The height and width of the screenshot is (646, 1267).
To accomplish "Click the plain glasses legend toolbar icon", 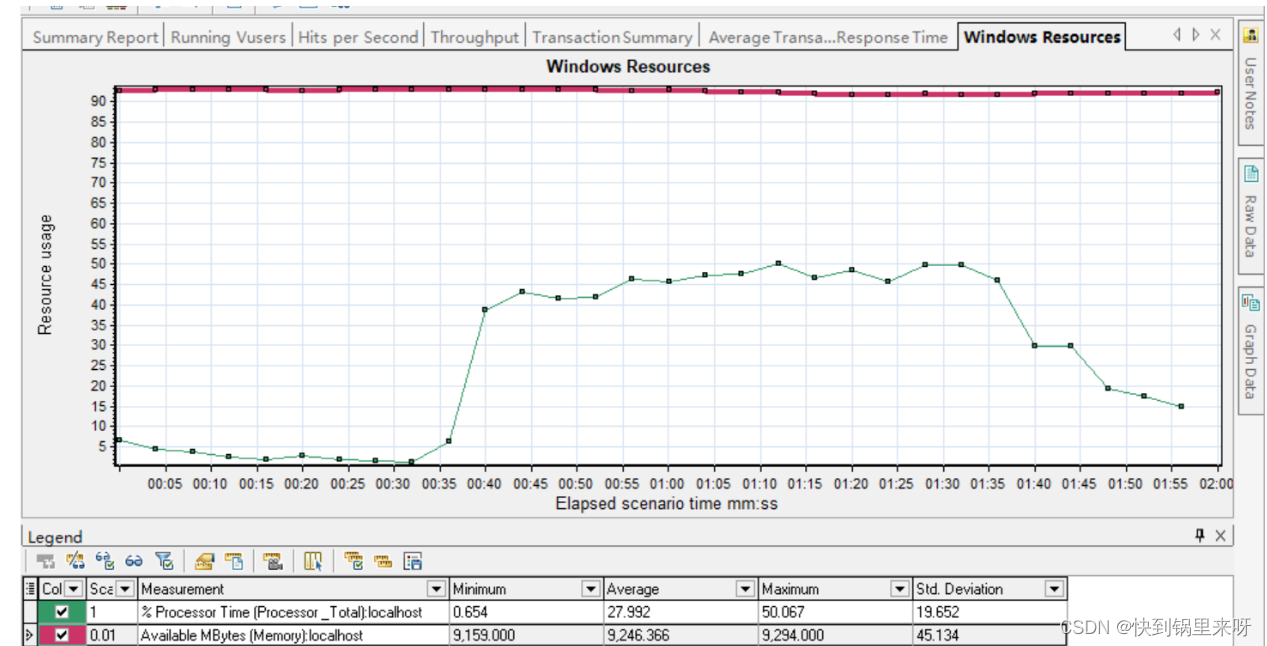I will pos(134,561).
